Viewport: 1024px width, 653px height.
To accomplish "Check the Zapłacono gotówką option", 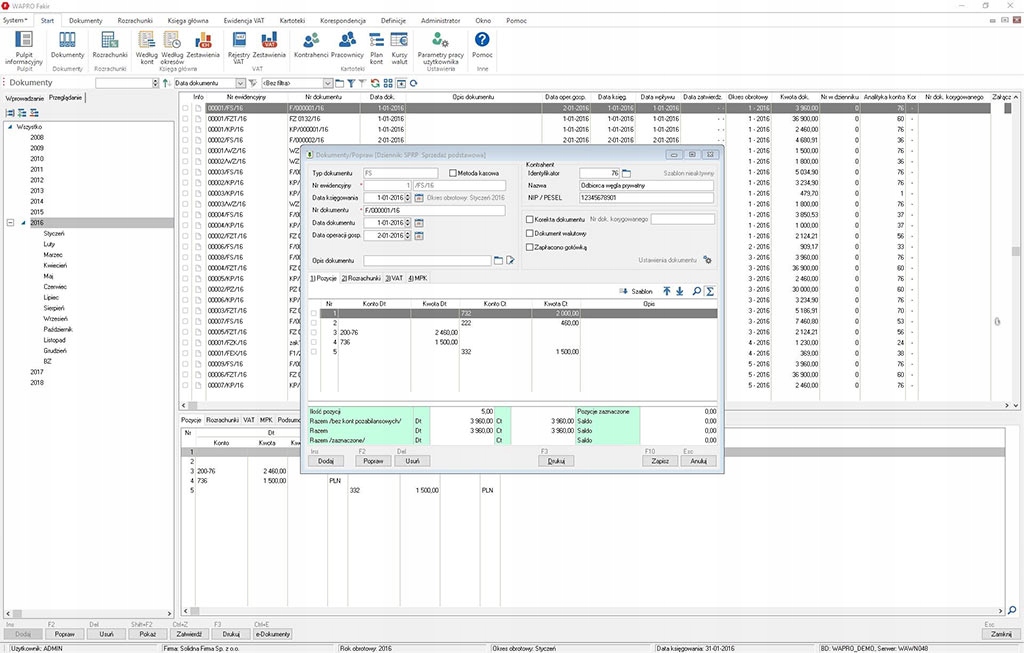I will coord(530,246).
